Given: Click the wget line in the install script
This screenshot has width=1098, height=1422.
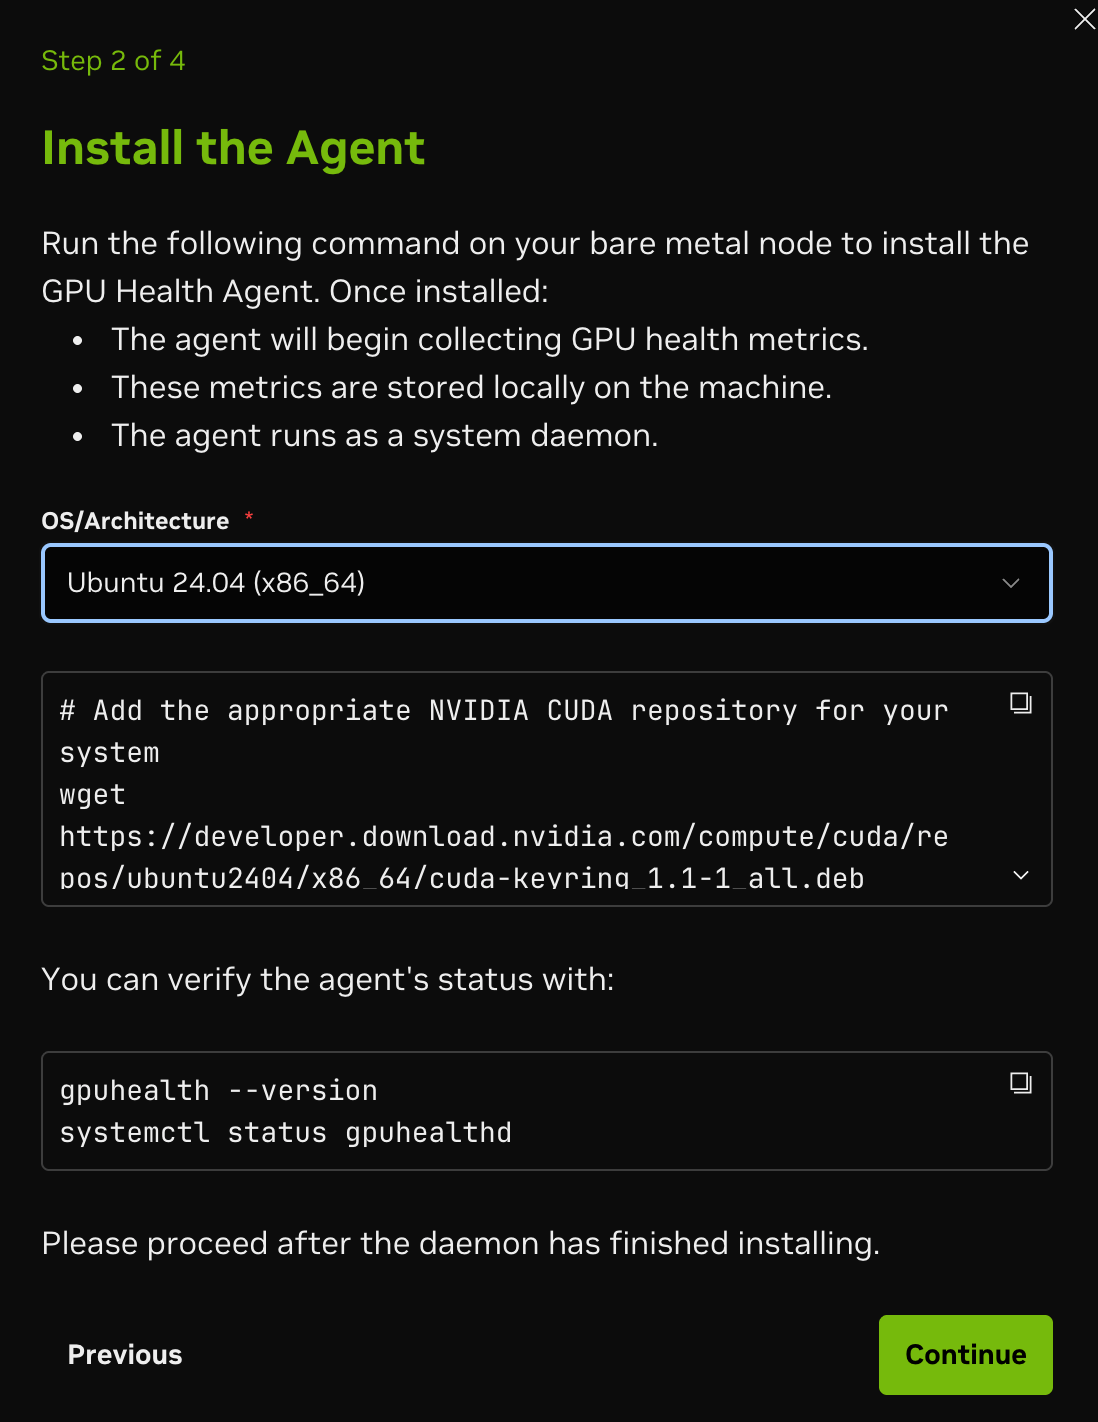Looking at the screenshot, I should point(92,795).
